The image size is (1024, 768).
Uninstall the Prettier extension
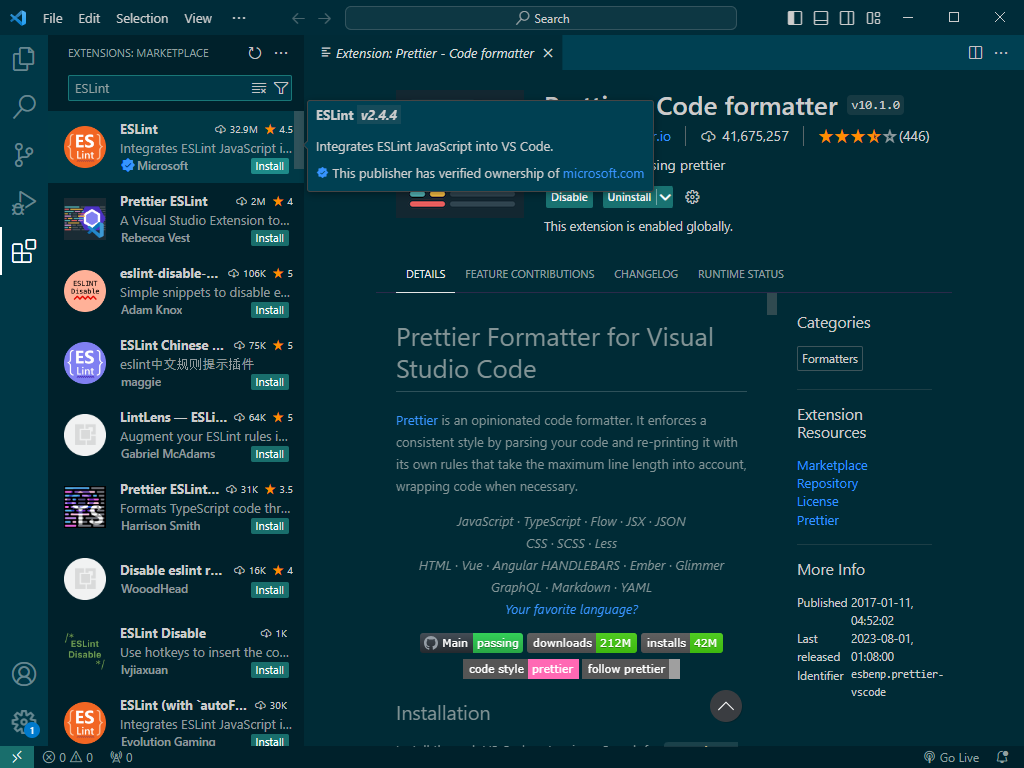(x=629, y=197)
